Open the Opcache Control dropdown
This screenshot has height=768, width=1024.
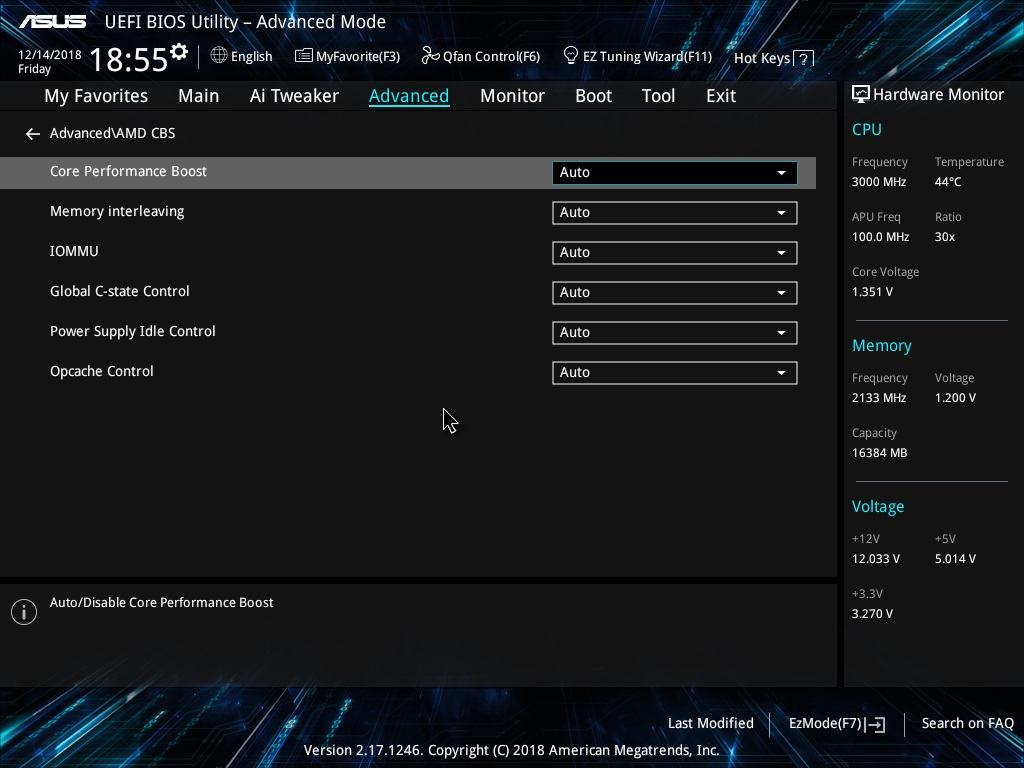(x=674, y=372)
